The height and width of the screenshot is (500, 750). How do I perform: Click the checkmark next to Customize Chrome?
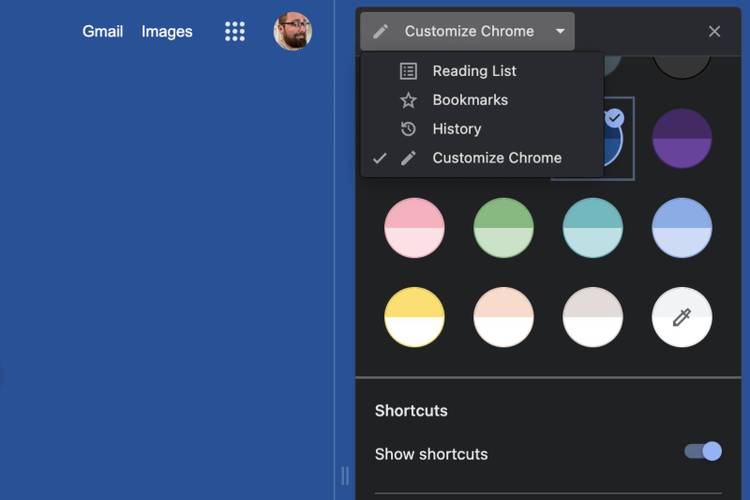point(379,158)
